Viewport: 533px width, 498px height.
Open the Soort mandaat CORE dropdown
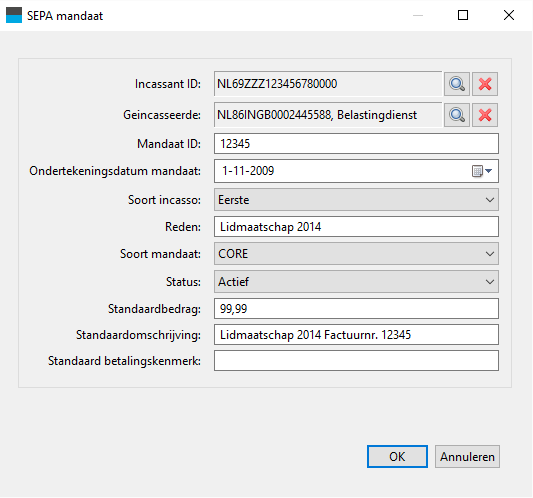point(356,254)
